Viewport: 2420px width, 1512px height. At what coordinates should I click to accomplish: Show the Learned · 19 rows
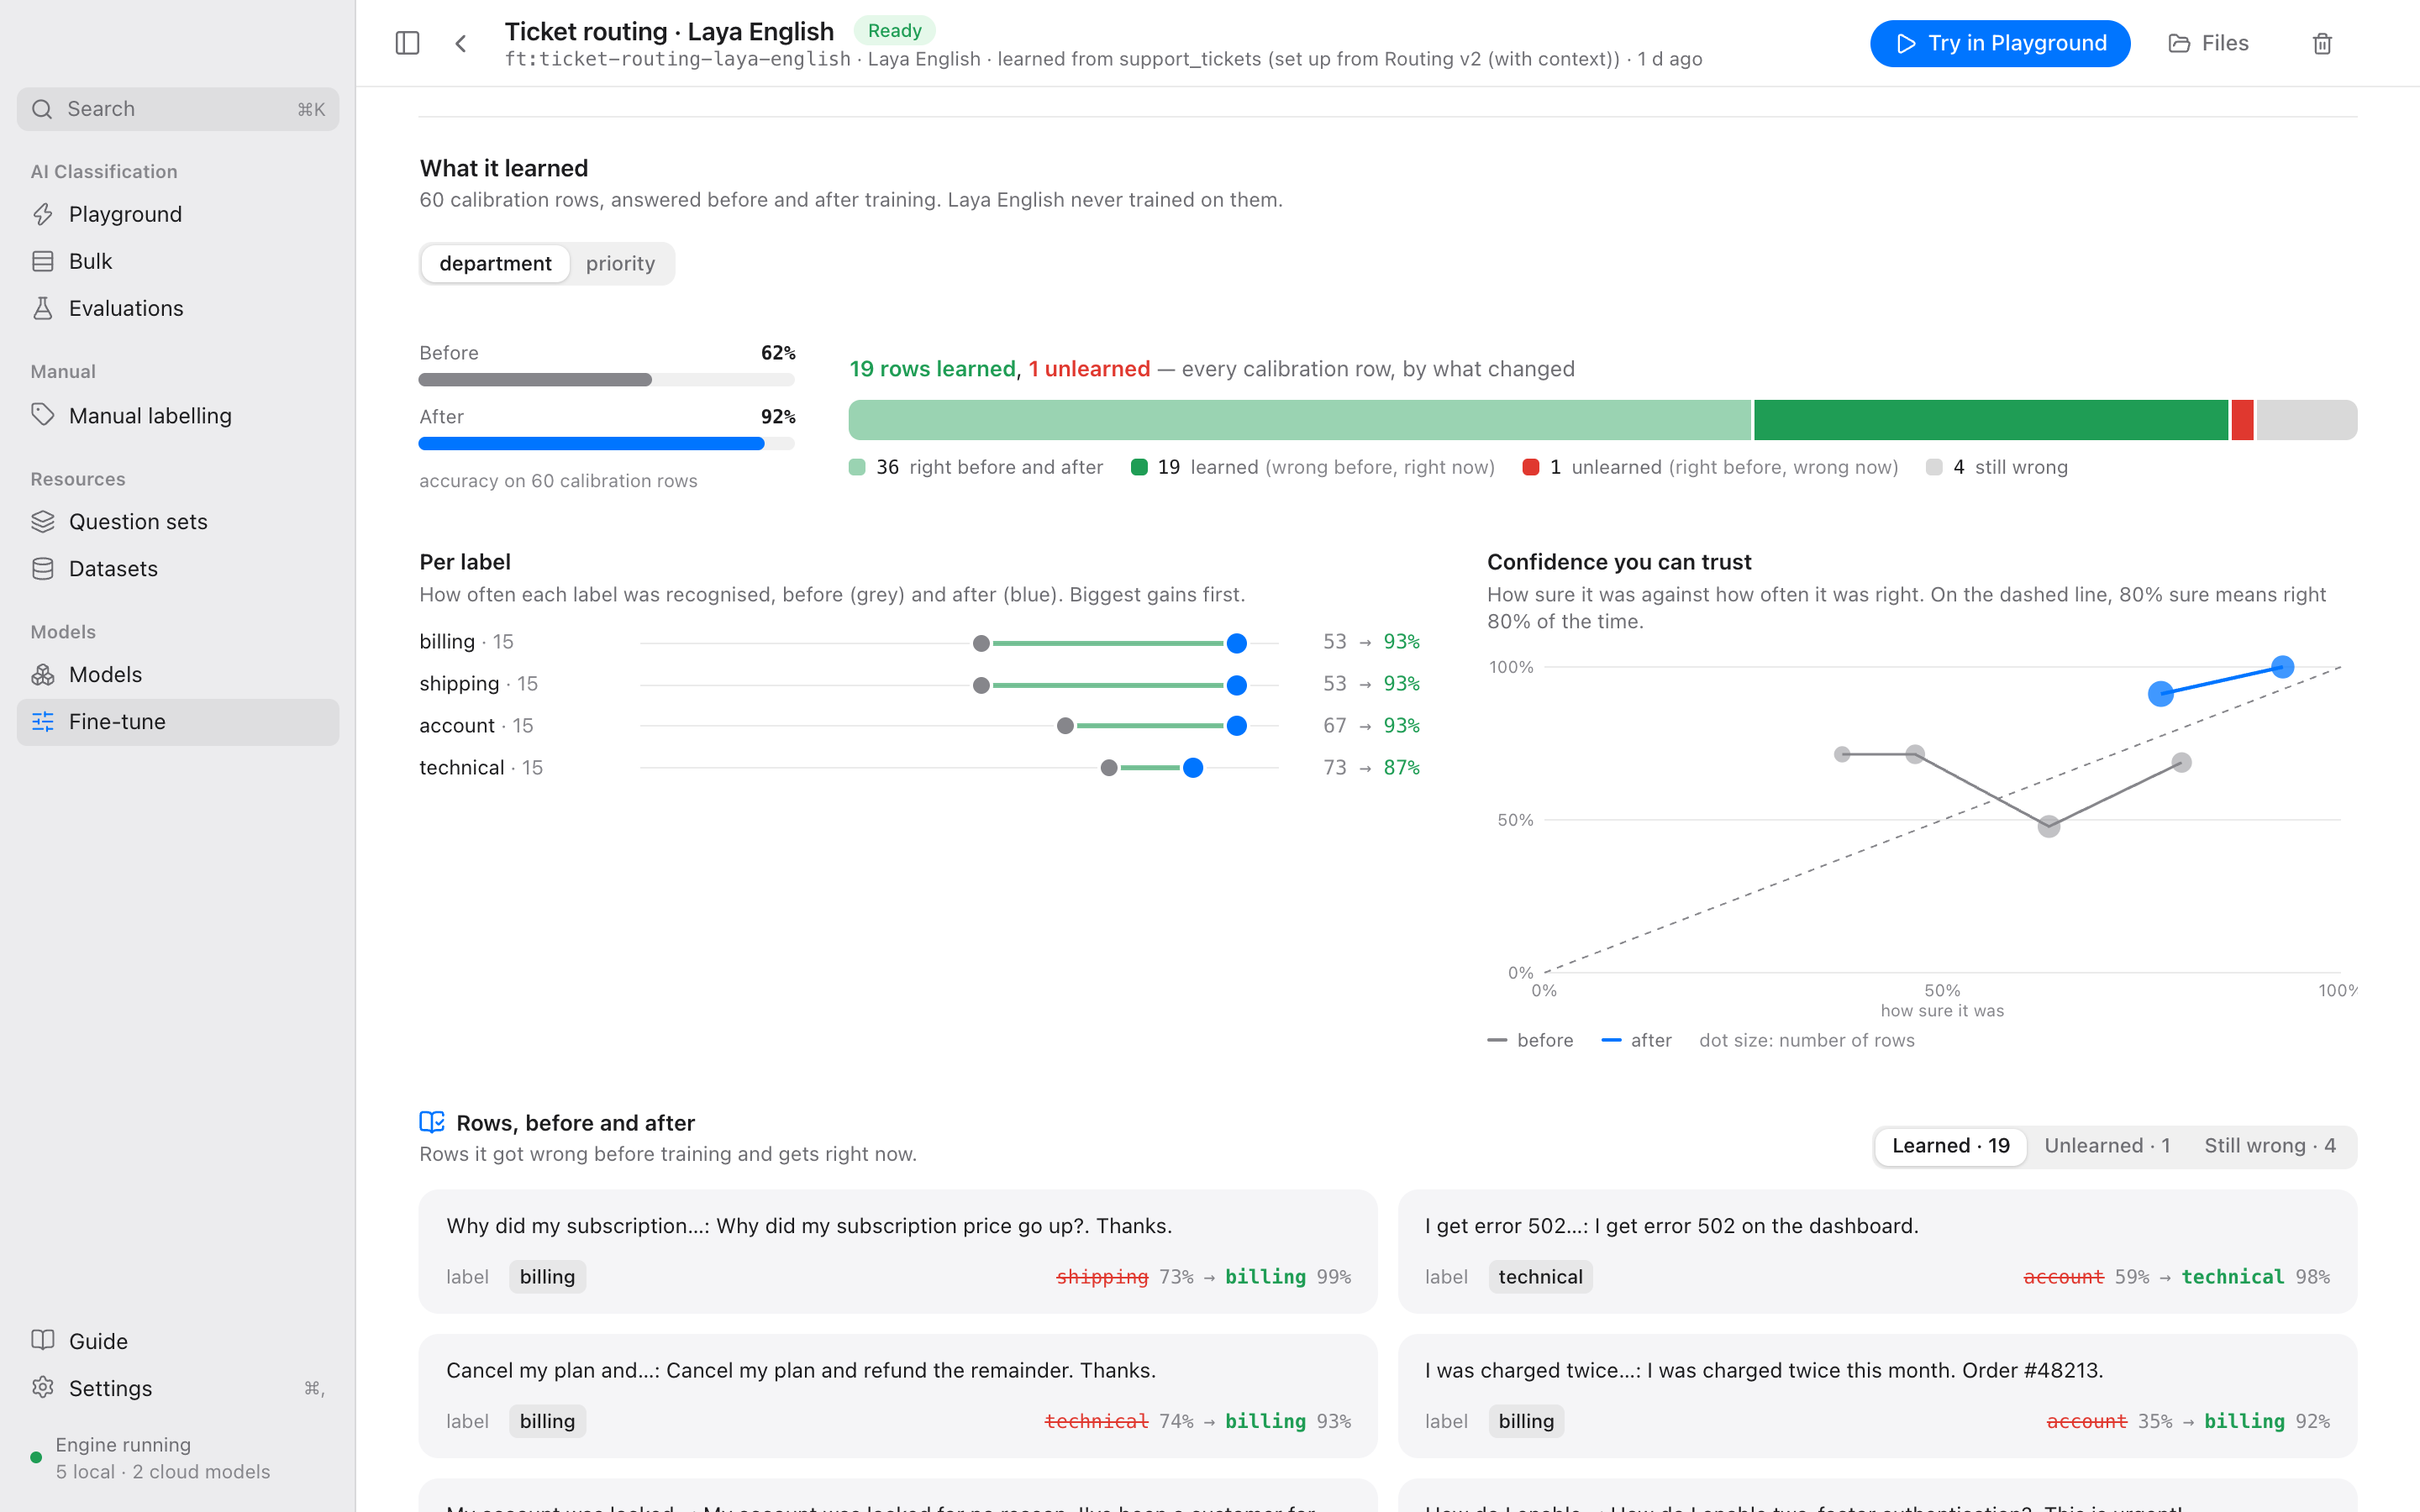1950,1145
